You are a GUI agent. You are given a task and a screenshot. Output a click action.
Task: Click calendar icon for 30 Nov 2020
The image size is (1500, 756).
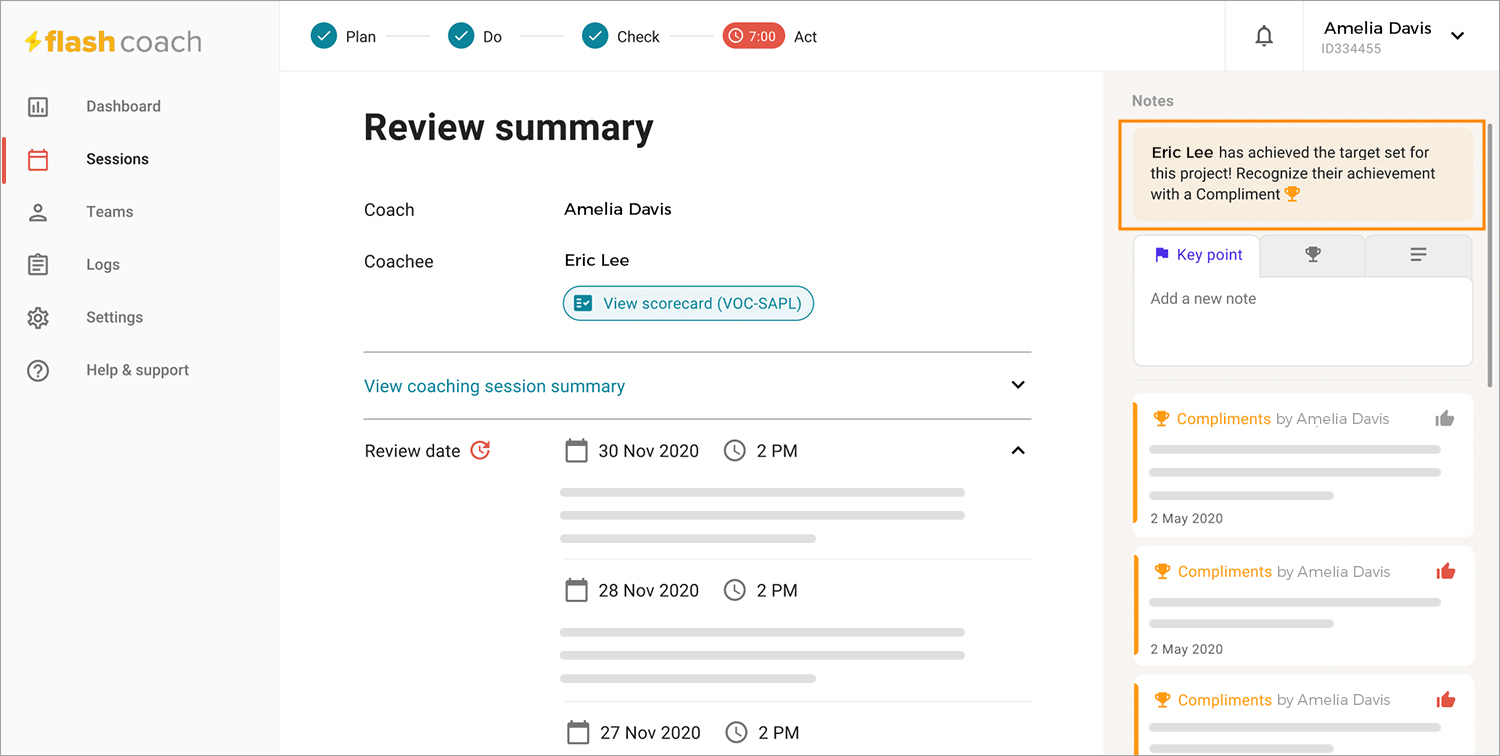click(x=576, y=451)
